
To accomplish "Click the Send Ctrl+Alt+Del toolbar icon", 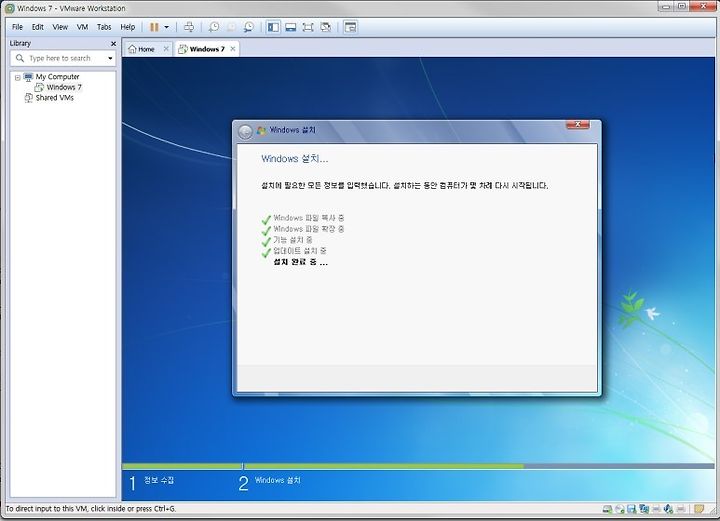I will (189, 27).
